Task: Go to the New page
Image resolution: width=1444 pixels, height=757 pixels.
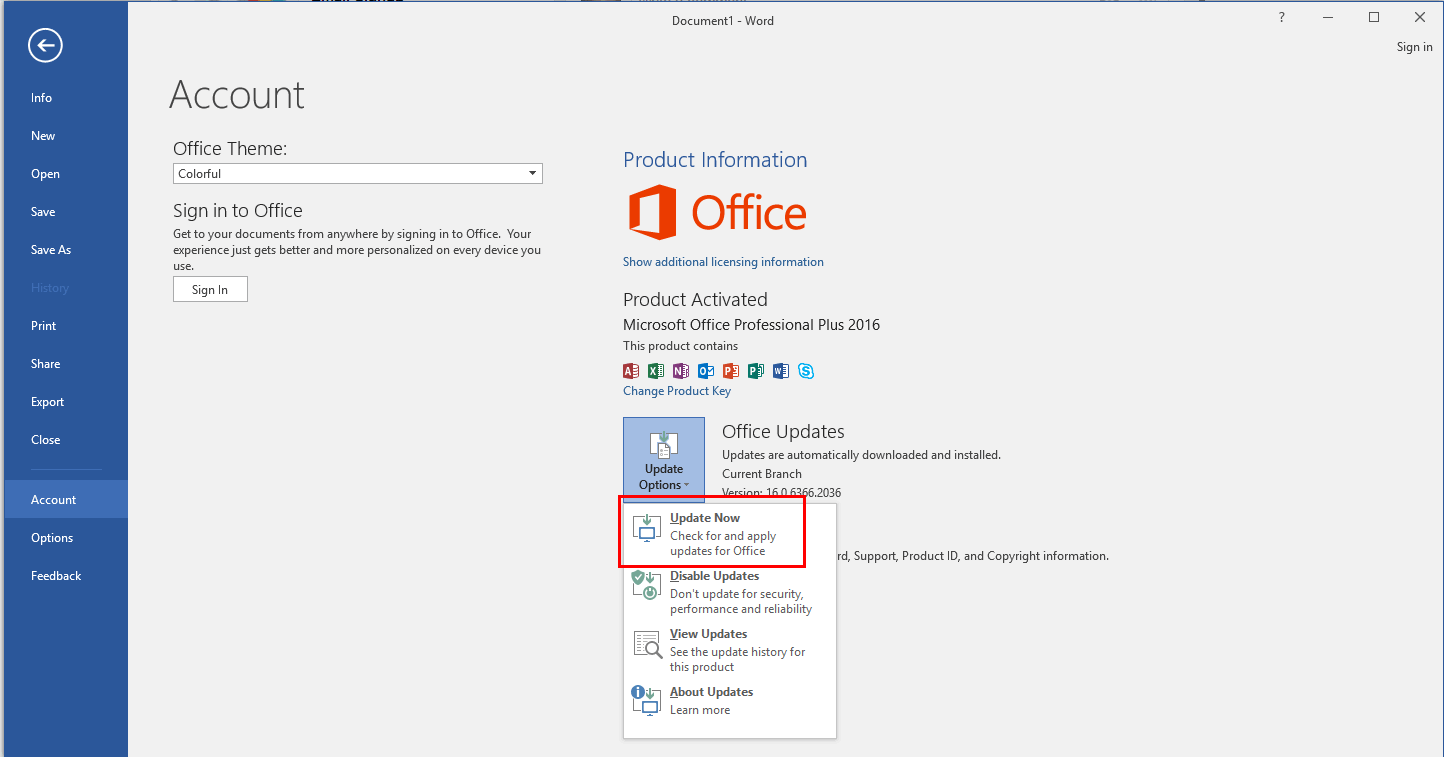Action: [x=64, y=136]
